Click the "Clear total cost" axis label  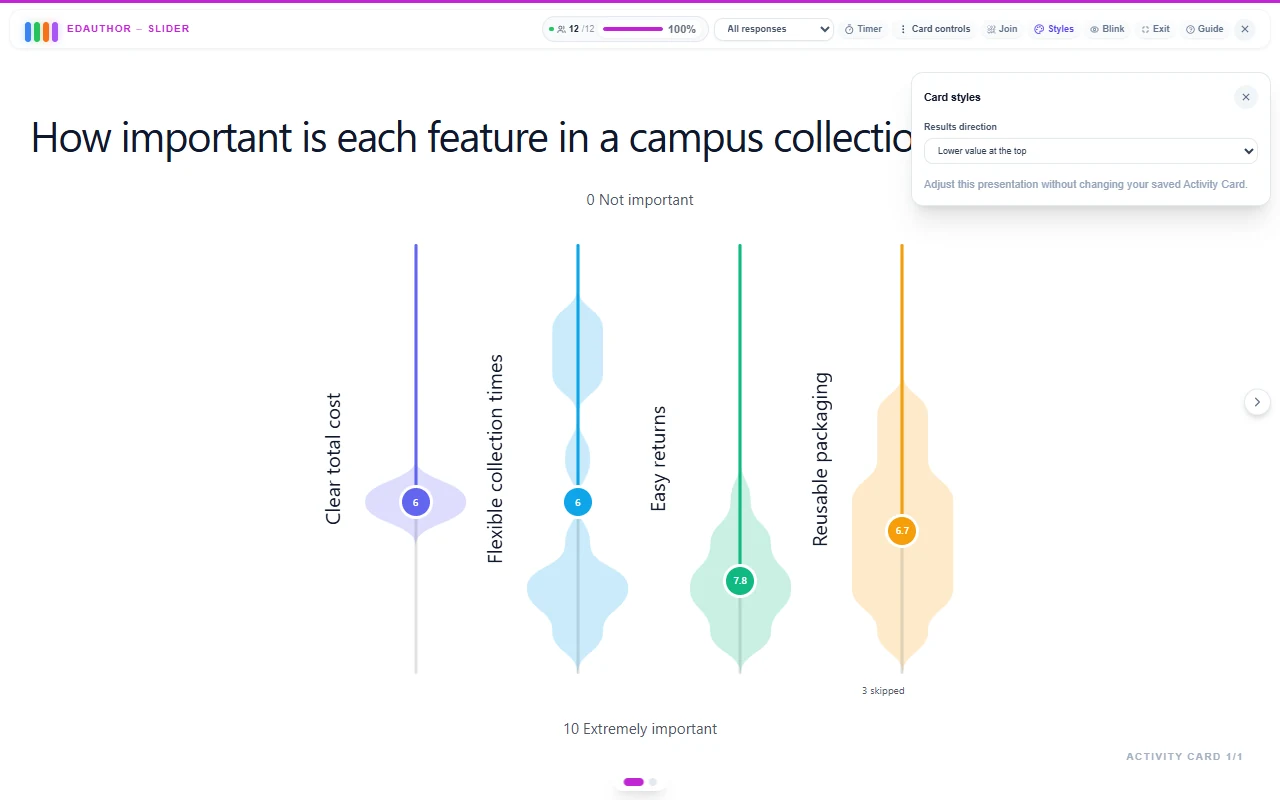(334, 458)
